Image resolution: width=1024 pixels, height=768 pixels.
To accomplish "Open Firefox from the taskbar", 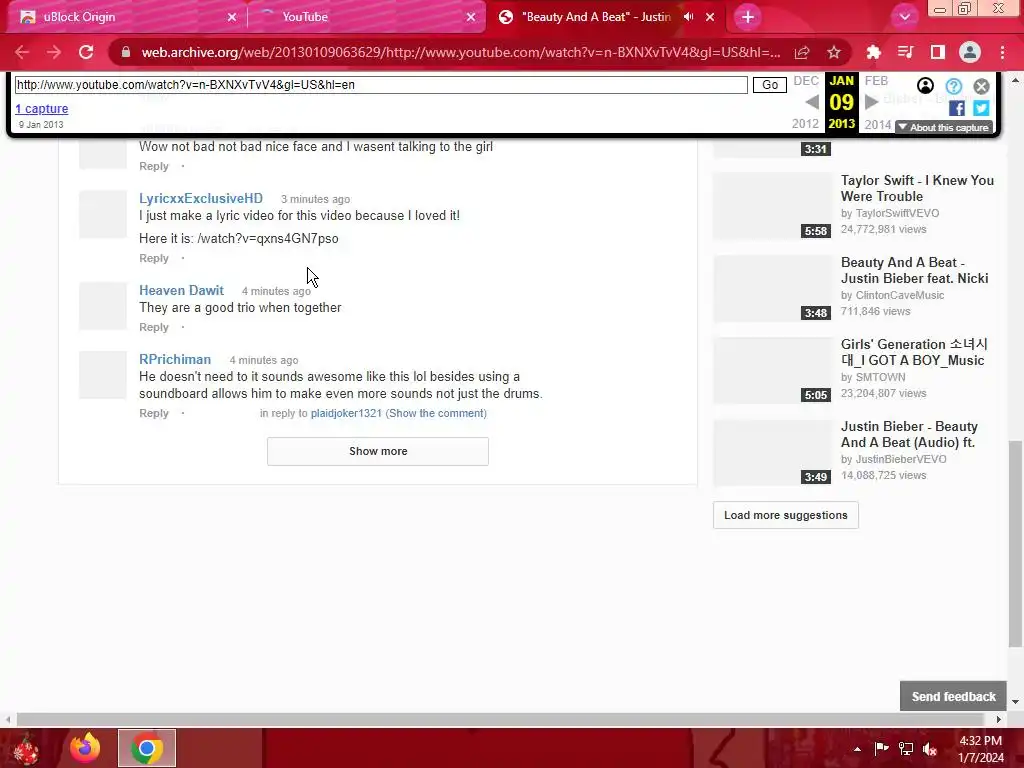I will coord(85,748).
